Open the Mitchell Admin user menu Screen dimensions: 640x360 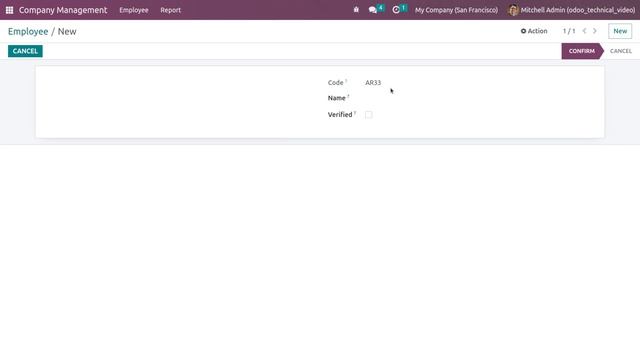coord(571,10)
